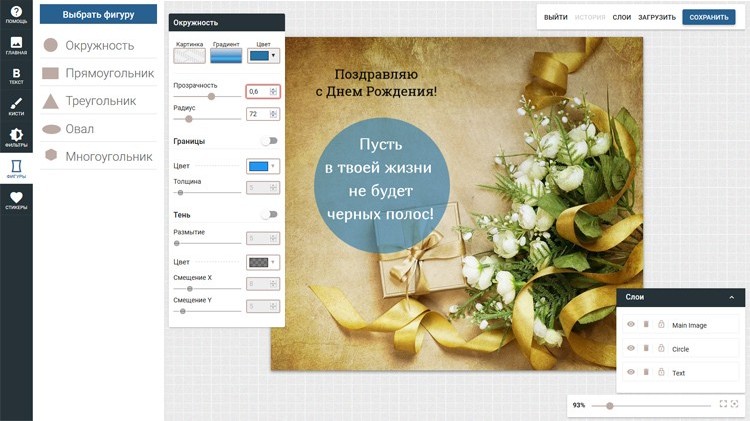Click the Смещение Y slider handle
This screenshot has width=750, height=421.
click(x=183, y=311)
